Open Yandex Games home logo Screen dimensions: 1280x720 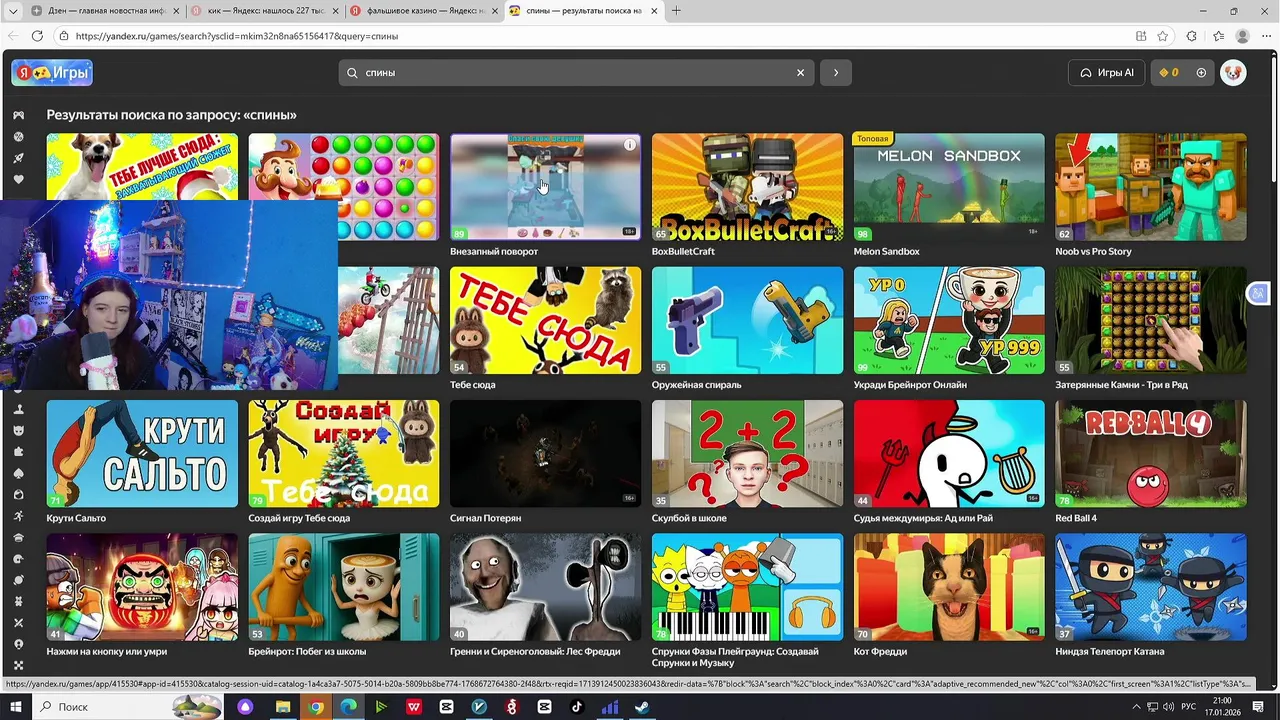pyautogui.click(x=52, y=73)
